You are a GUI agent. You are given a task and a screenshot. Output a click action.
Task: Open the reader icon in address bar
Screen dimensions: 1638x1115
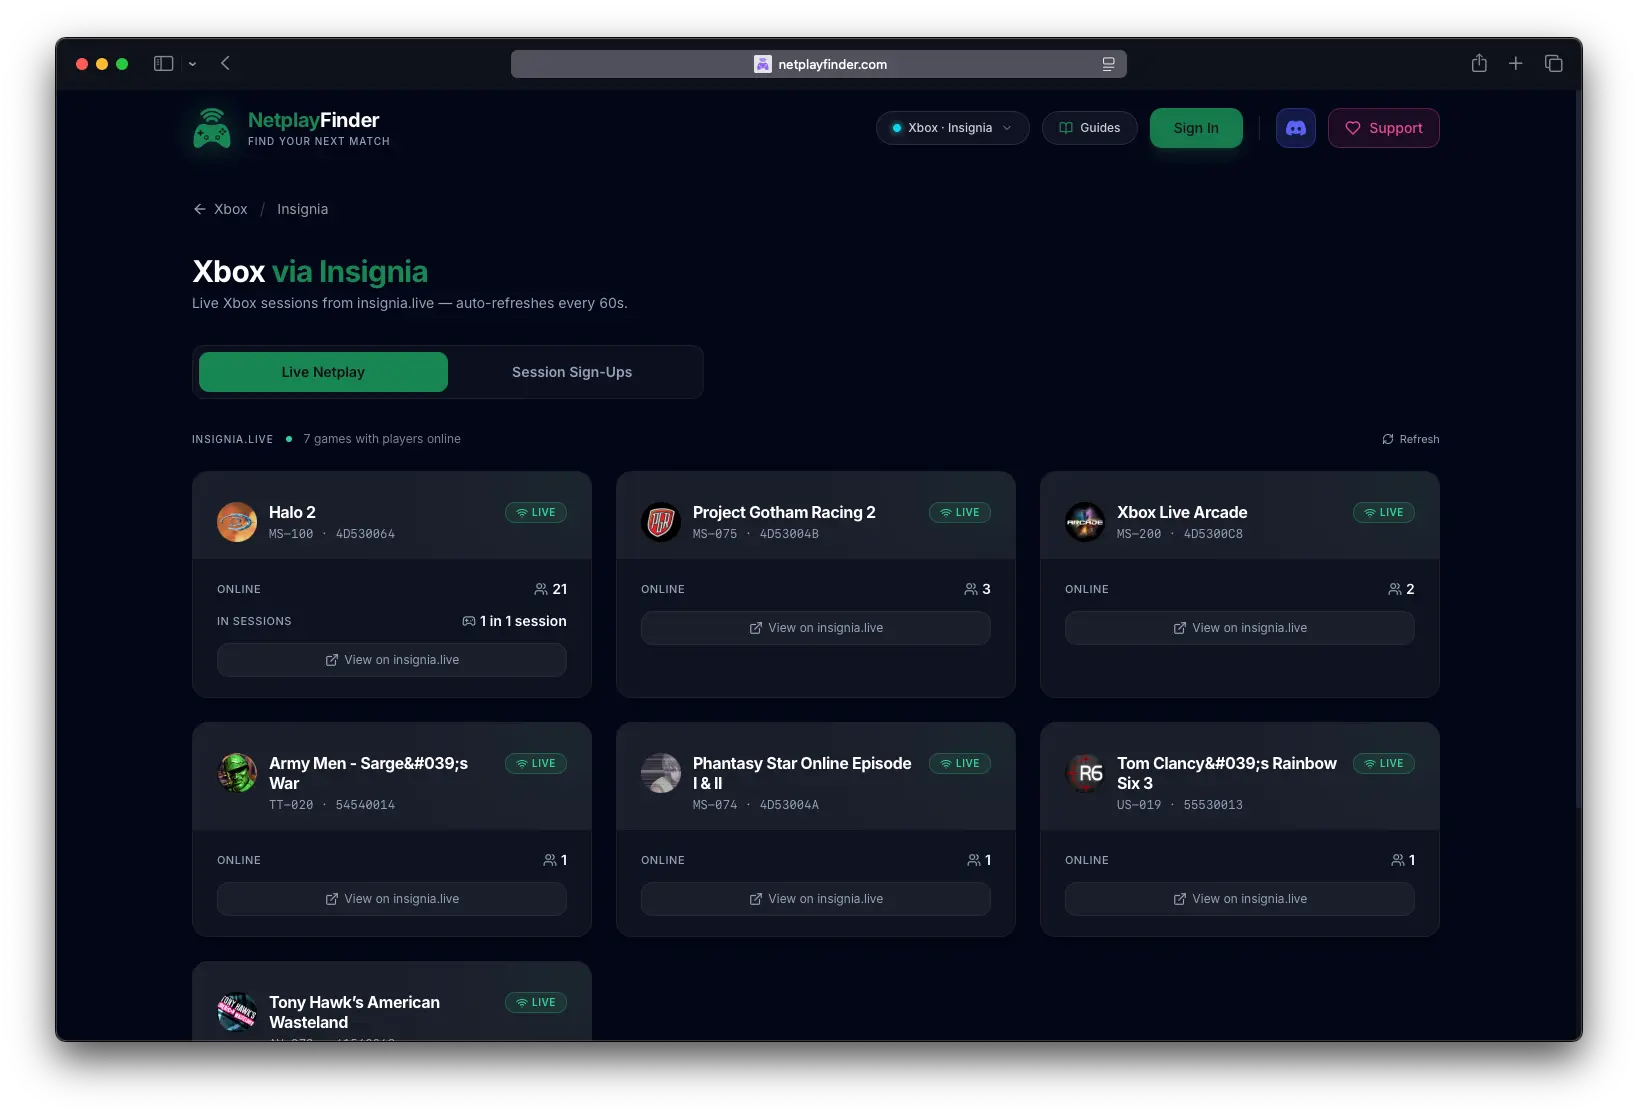pos(1108,64)
